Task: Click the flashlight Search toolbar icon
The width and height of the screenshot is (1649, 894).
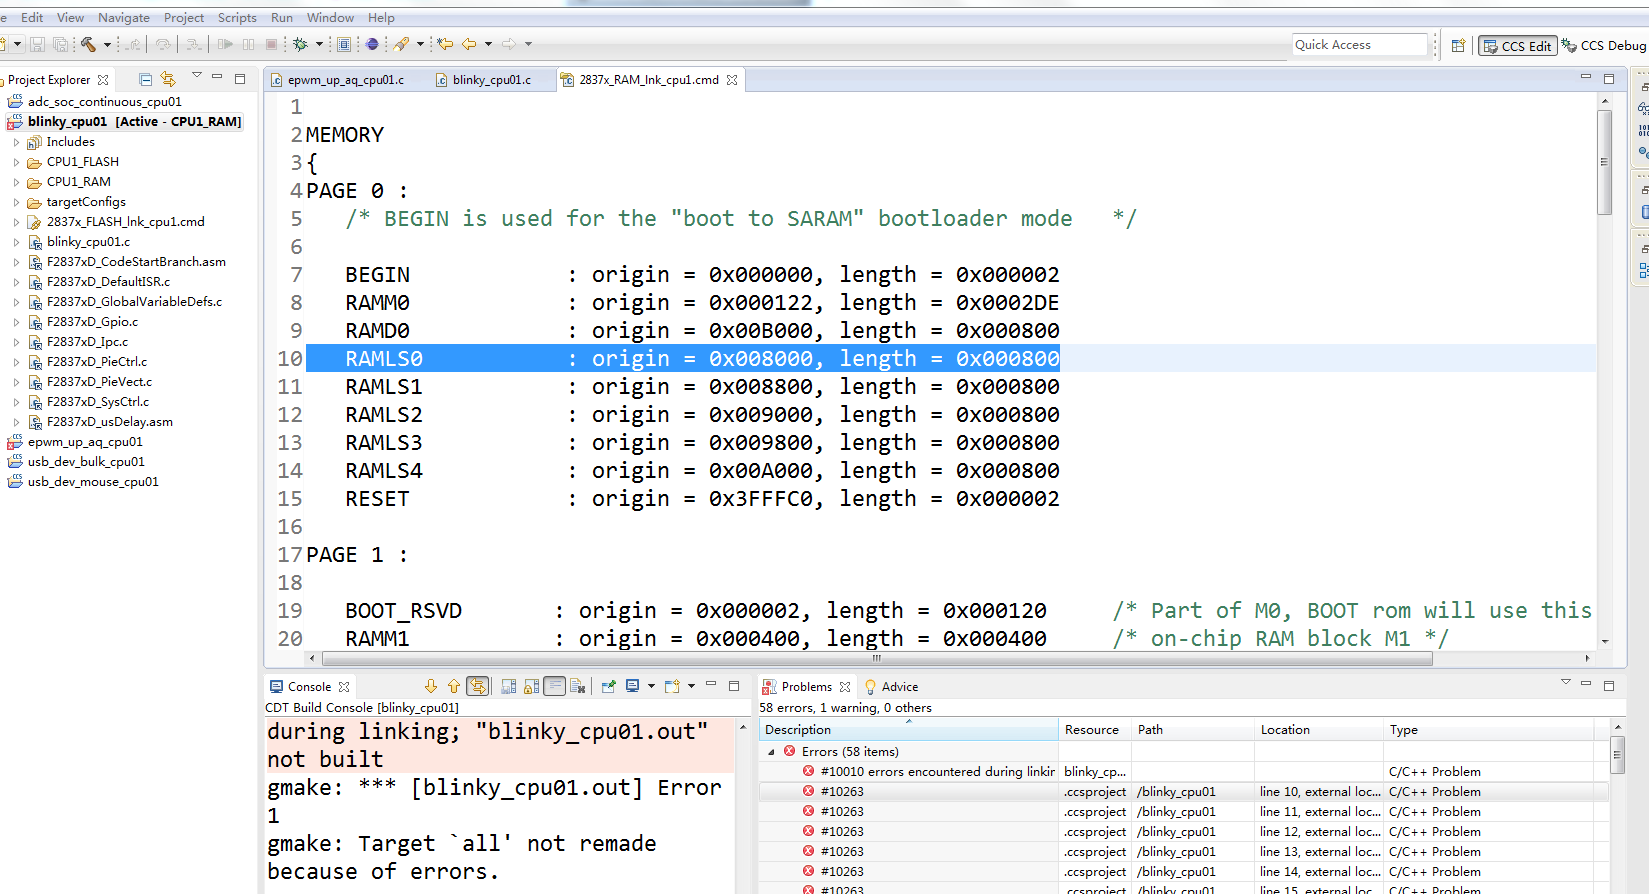Action: [401, 44]
